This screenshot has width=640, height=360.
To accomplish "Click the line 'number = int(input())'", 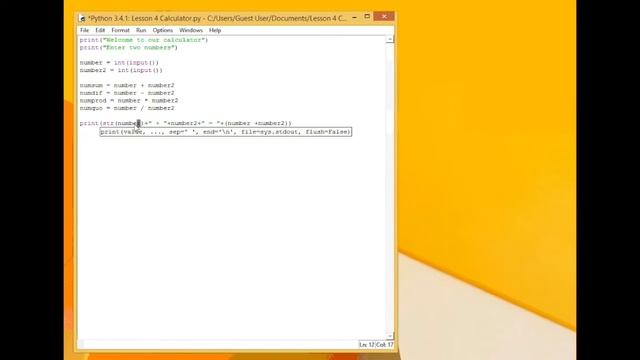I will [119, 62].
